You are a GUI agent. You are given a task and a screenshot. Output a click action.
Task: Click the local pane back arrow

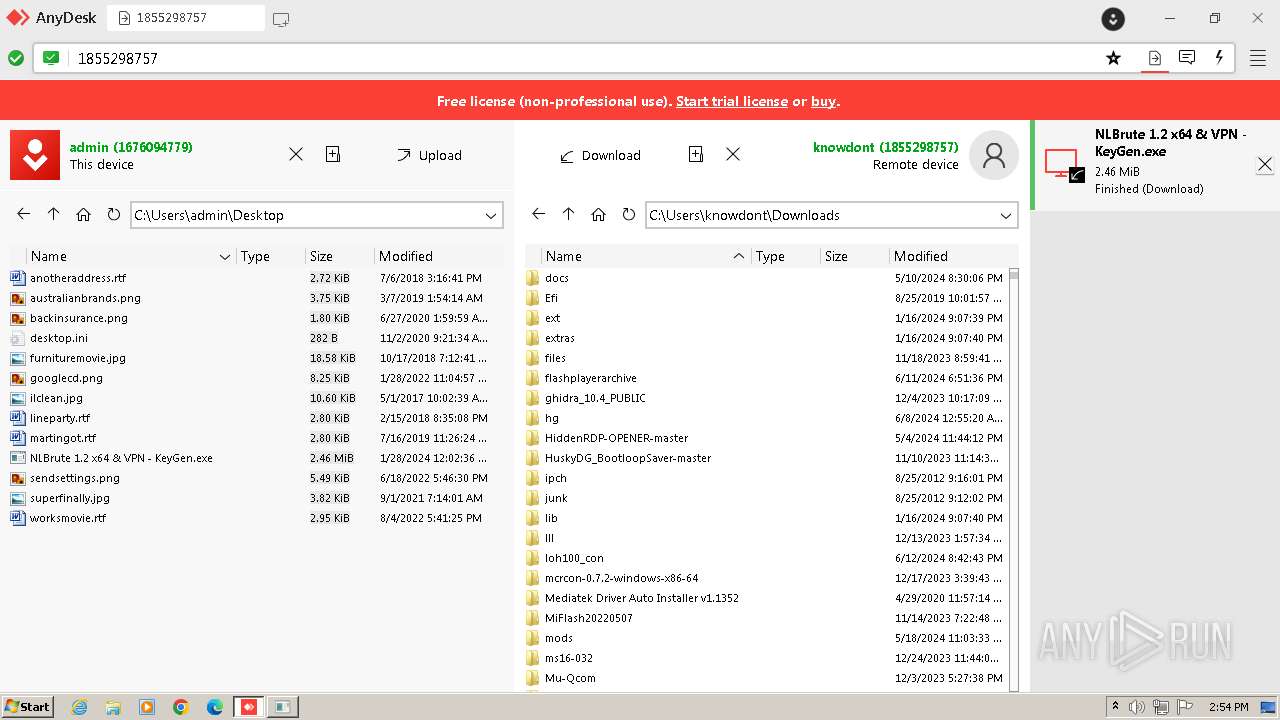(x=24, y=214)
